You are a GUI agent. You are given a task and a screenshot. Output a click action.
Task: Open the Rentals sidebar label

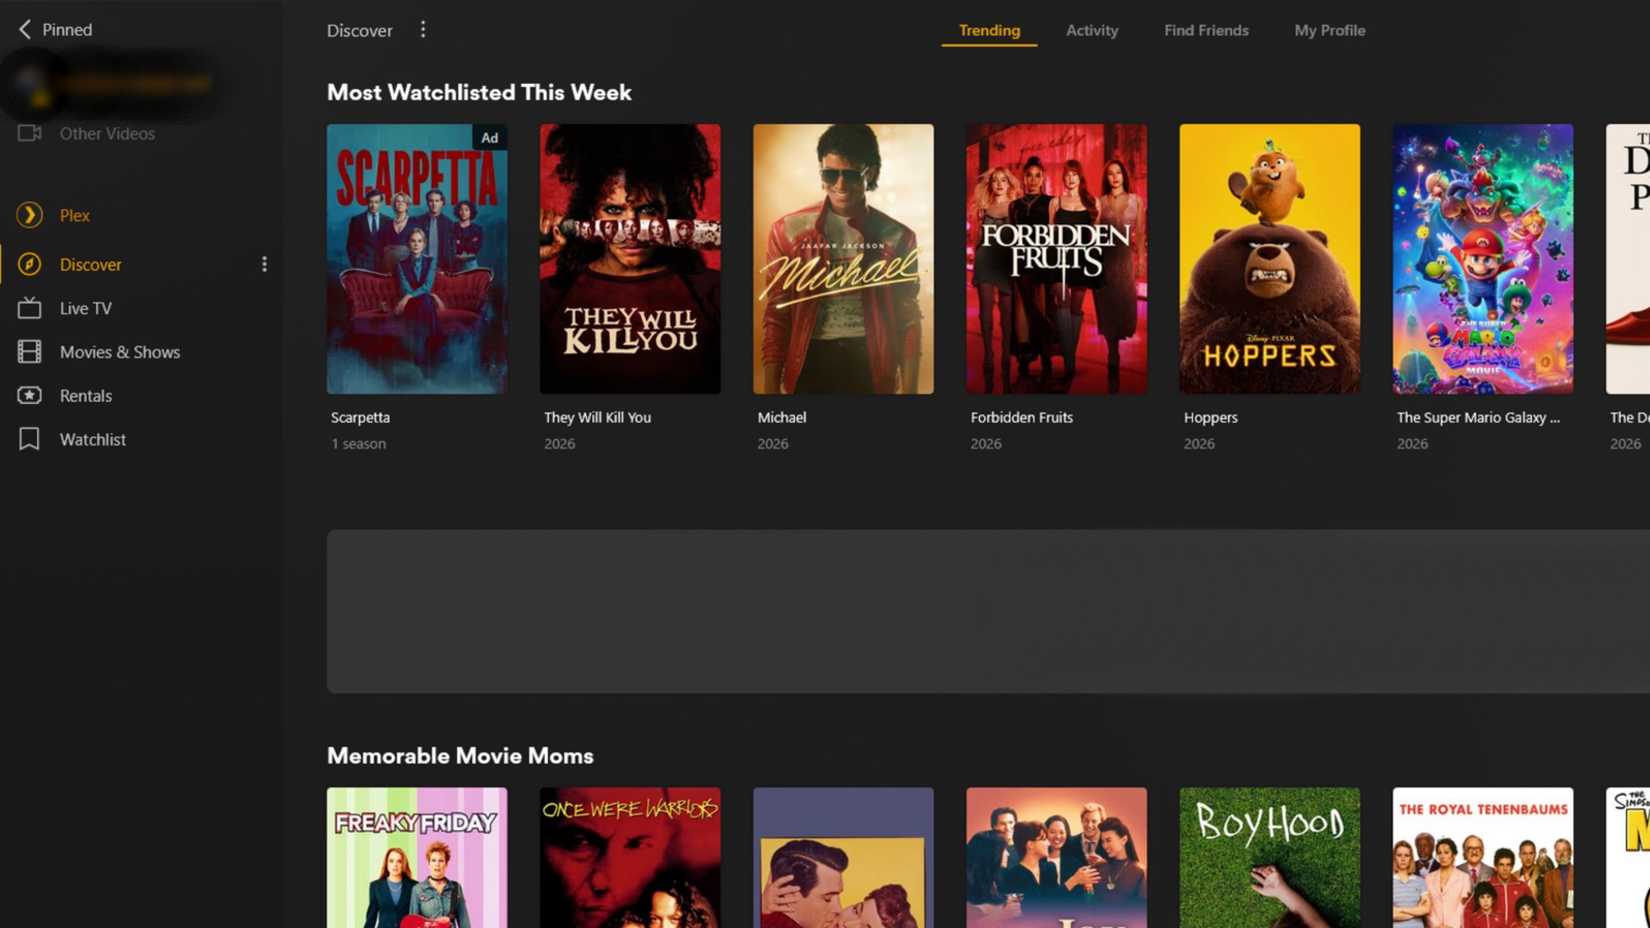86,395
